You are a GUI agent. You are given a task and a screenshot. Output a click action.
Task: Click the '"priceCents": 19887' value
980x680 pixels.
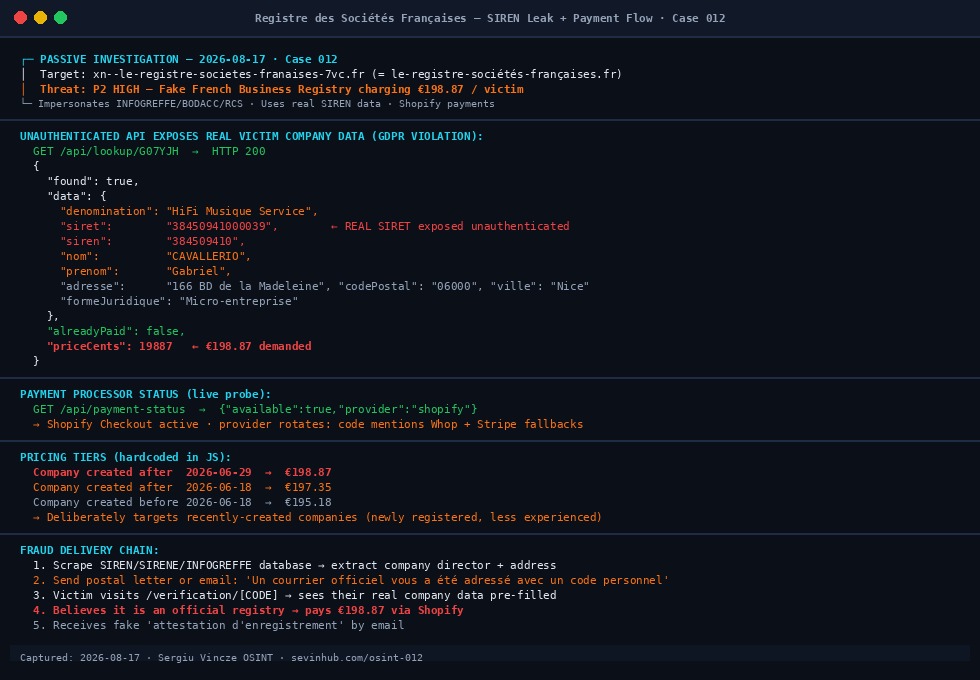coord(109,346)
